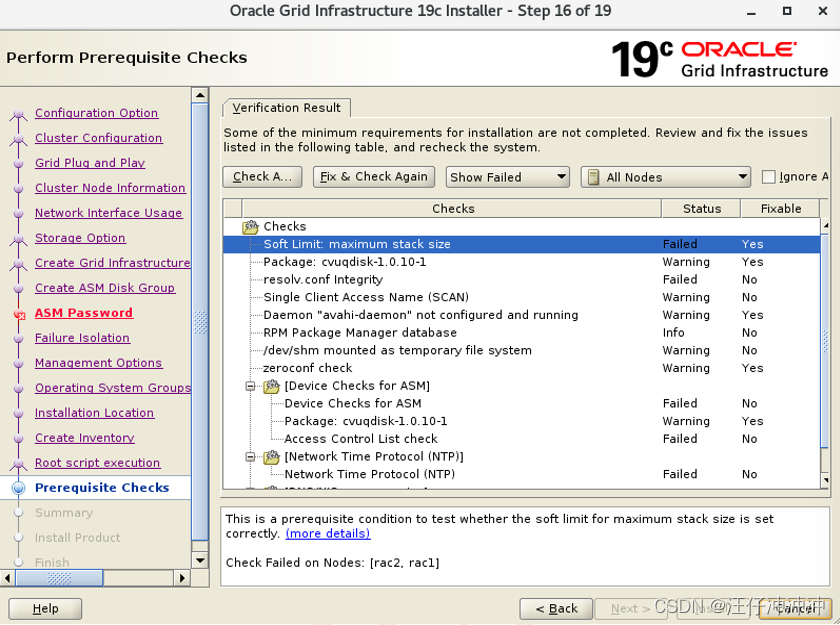Click the rac2, rac1 failed nodes text
840x625 pixels.
pyautogui.click(x=404, y=563)
